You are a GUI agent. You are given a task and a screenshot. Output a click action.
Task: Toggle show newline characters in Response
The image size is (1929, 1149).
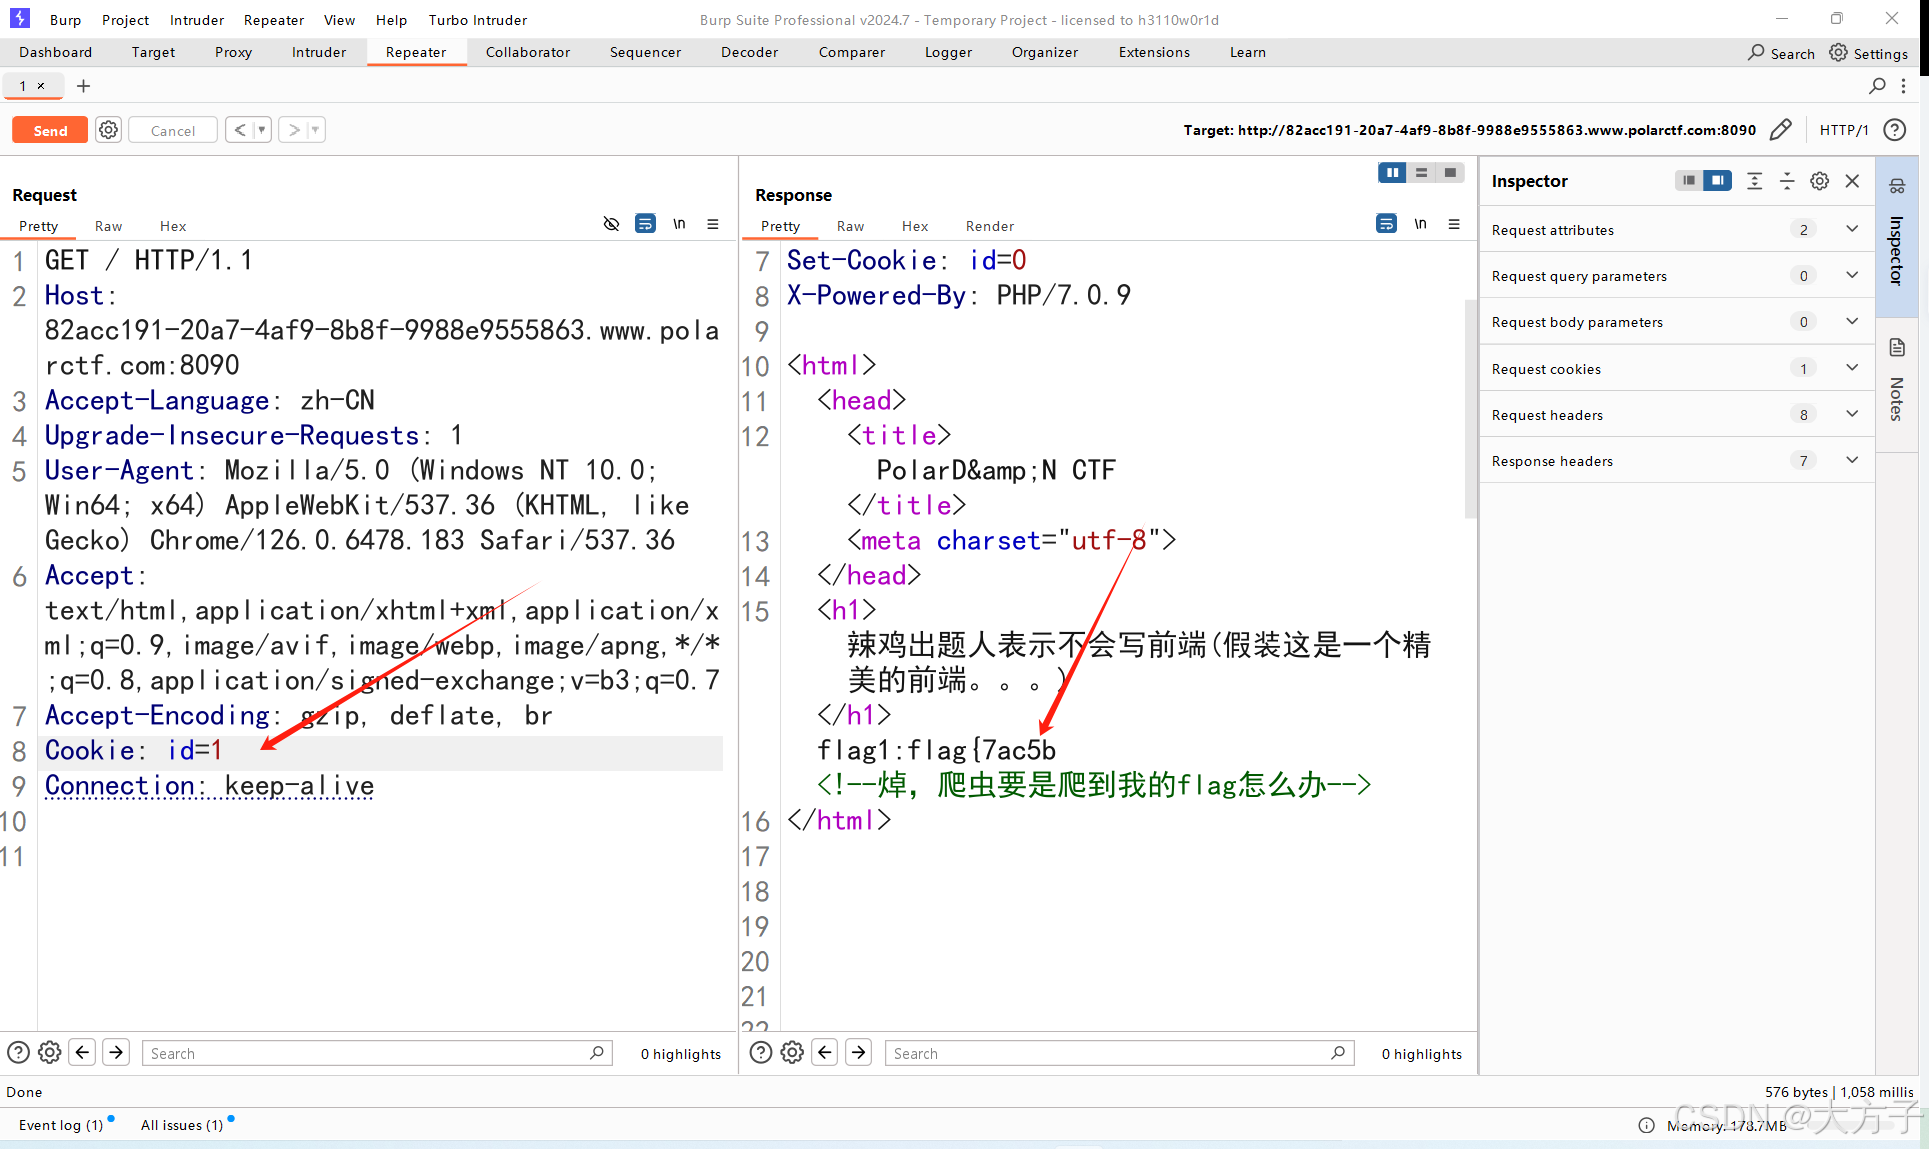pos(1420,224)
